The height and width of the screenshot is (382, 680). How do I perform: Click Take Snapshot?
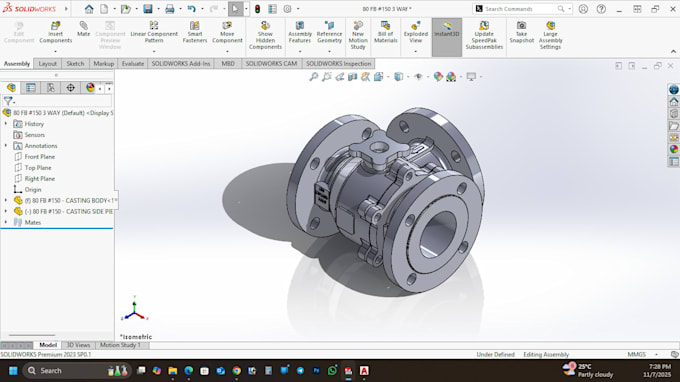[521, 33]
